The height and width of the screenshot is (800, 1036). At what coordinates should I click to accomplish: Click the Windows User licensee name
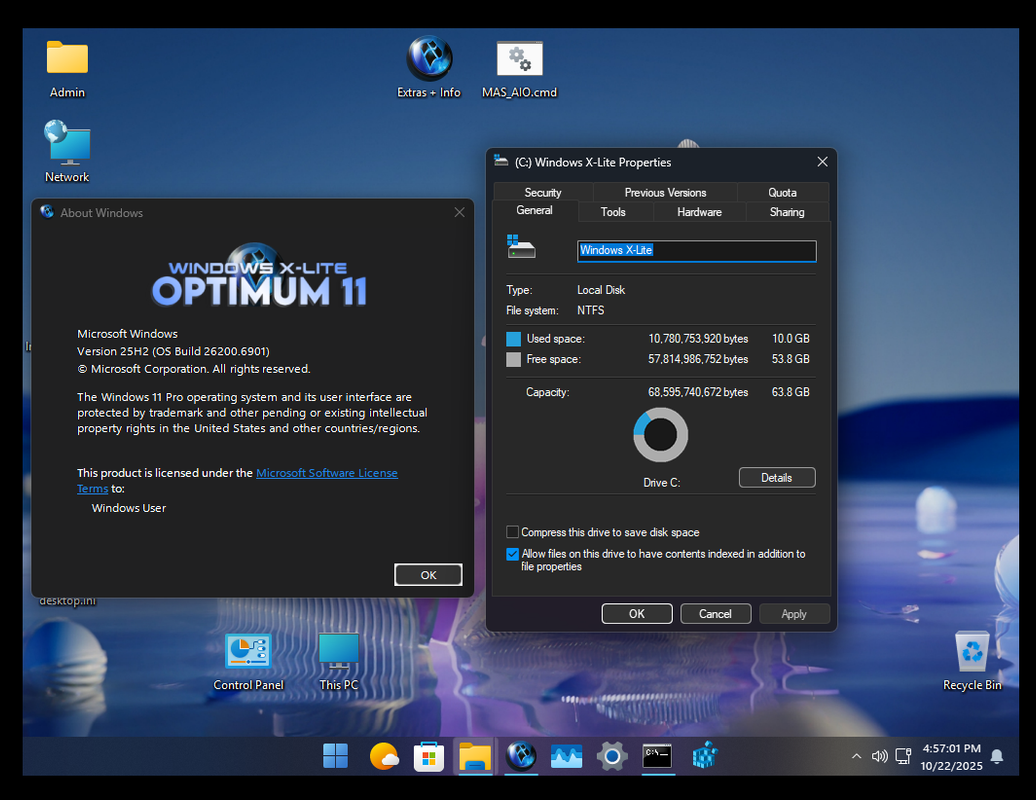(x=129, y=508)
